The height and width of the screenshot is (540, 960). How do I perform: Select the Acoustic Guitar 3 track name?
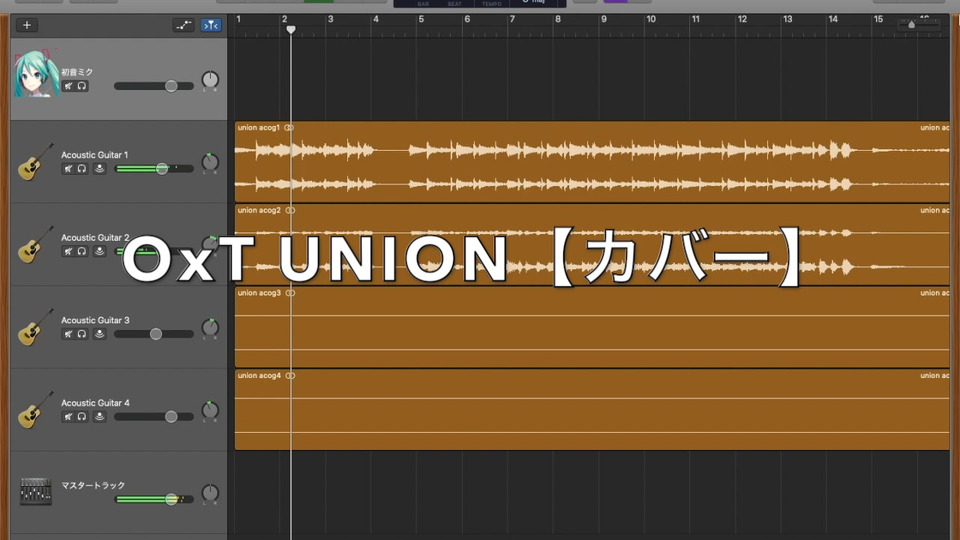point(95,320)
